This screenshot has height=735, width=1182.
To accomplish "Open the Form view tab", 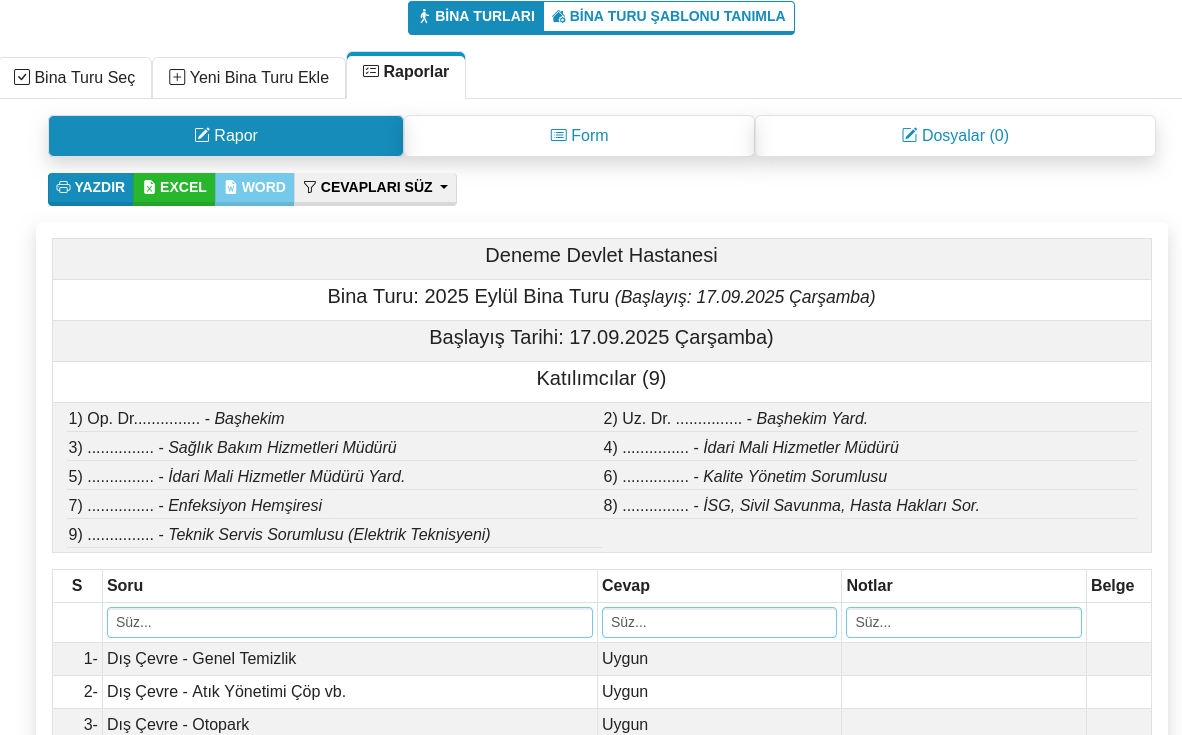I will click(579, 136).
